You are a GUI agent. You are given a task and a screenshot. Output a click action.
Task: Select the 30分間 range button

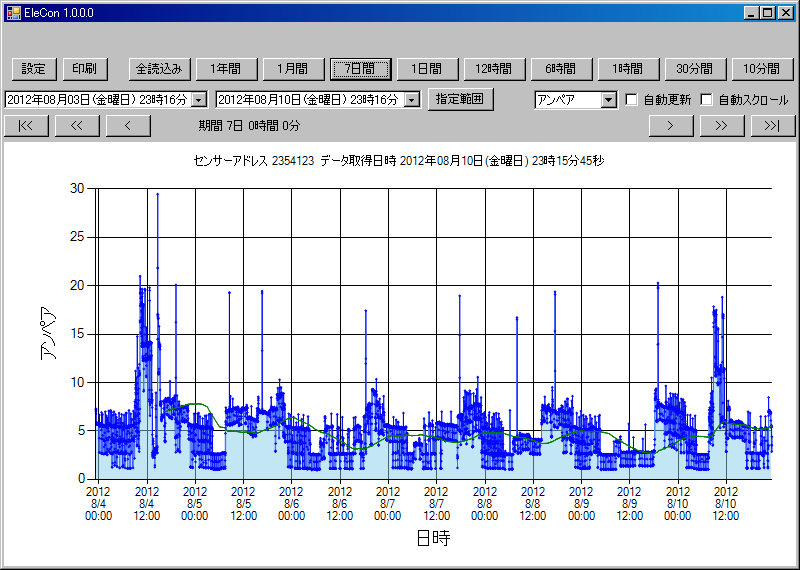pyautogui.click(x=695, y=69)
